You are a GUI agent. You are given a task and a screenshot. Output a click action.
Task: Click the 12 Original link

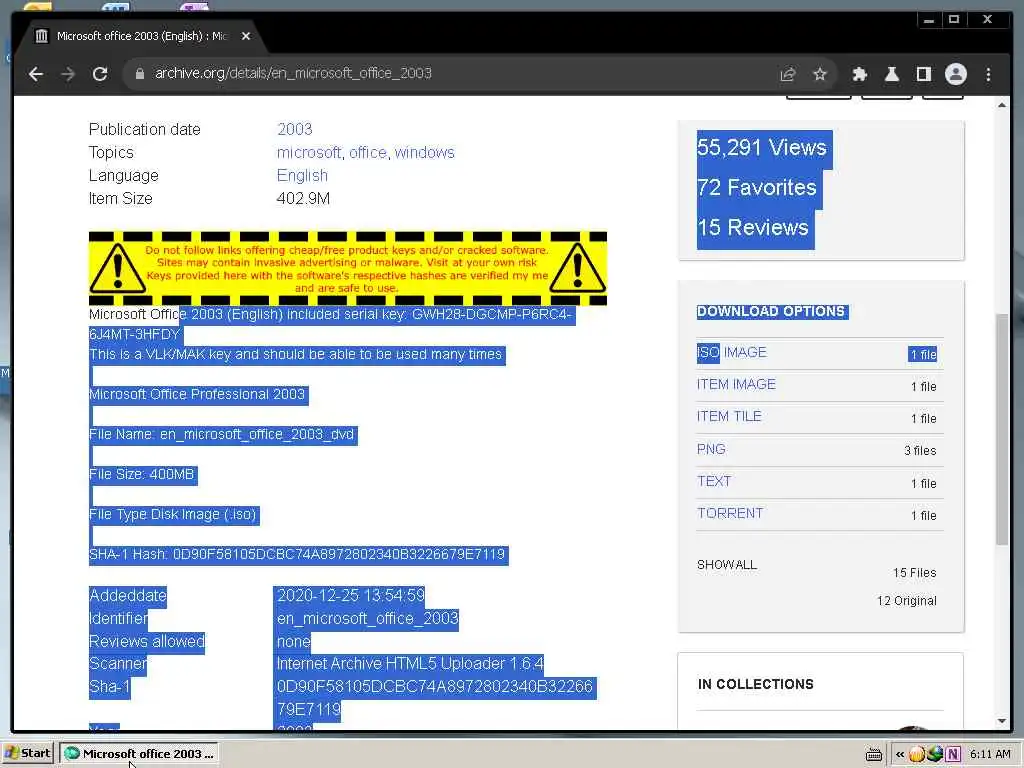click(x=906, y=601)
